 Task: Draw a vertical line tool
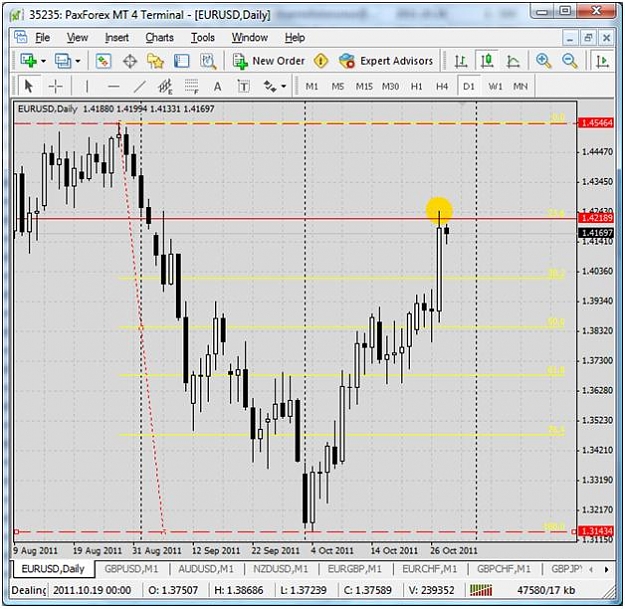(x=87, y=86)
